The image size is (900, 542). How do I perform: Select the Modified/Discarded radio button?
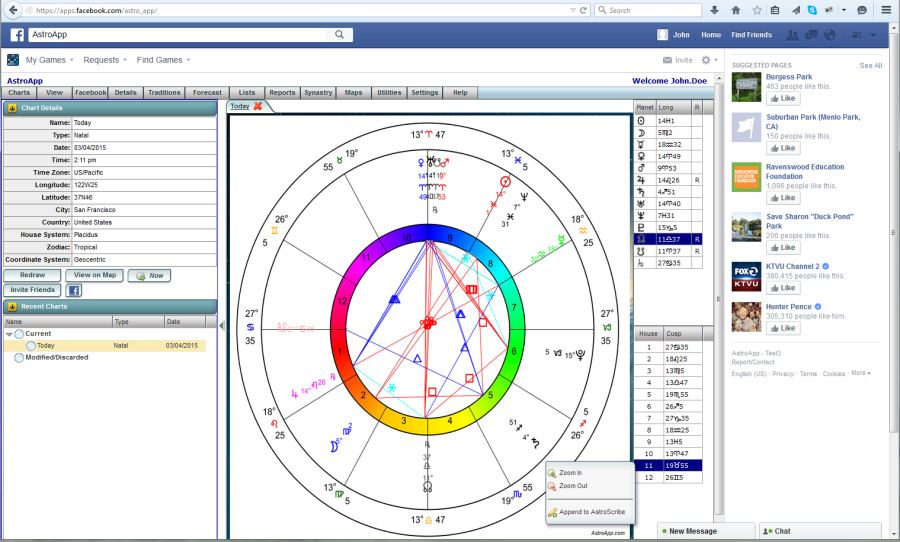(19, 357)
